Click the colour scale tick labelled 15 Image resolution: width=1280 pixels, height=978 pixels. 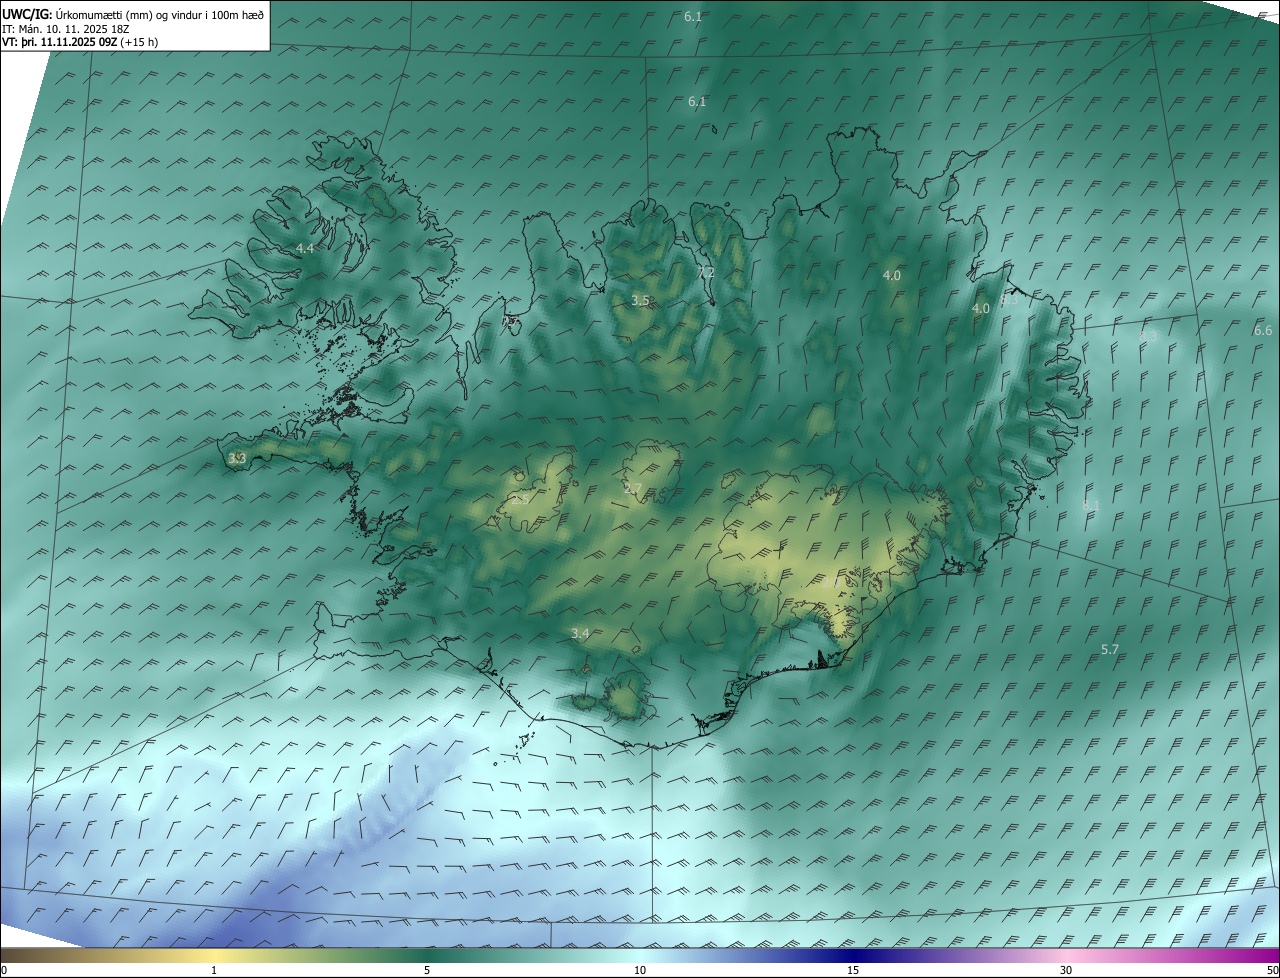[853, 970]
